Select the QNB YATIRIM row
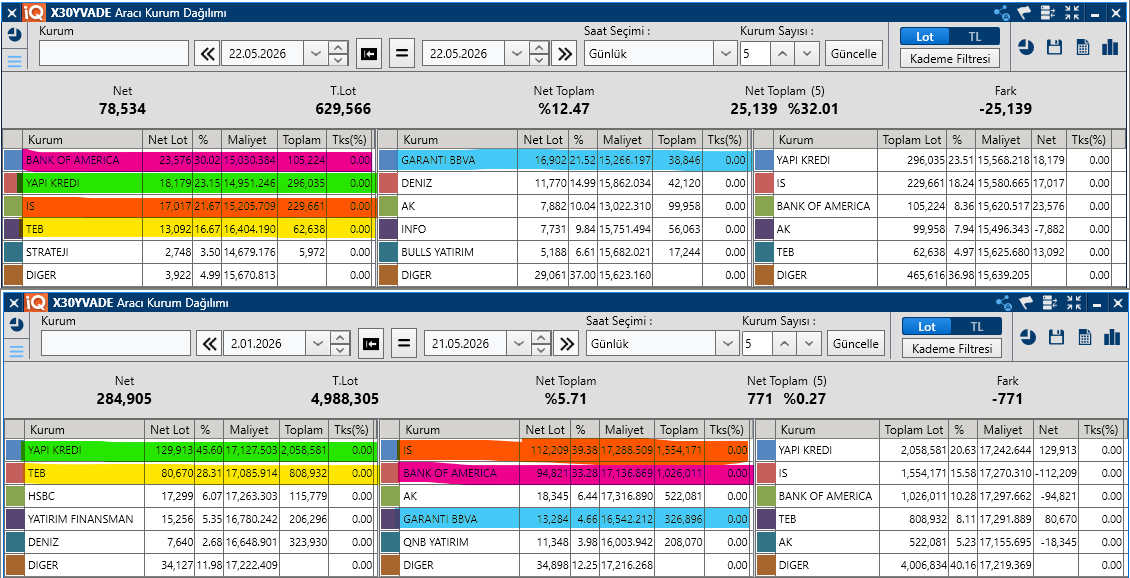 566,542
